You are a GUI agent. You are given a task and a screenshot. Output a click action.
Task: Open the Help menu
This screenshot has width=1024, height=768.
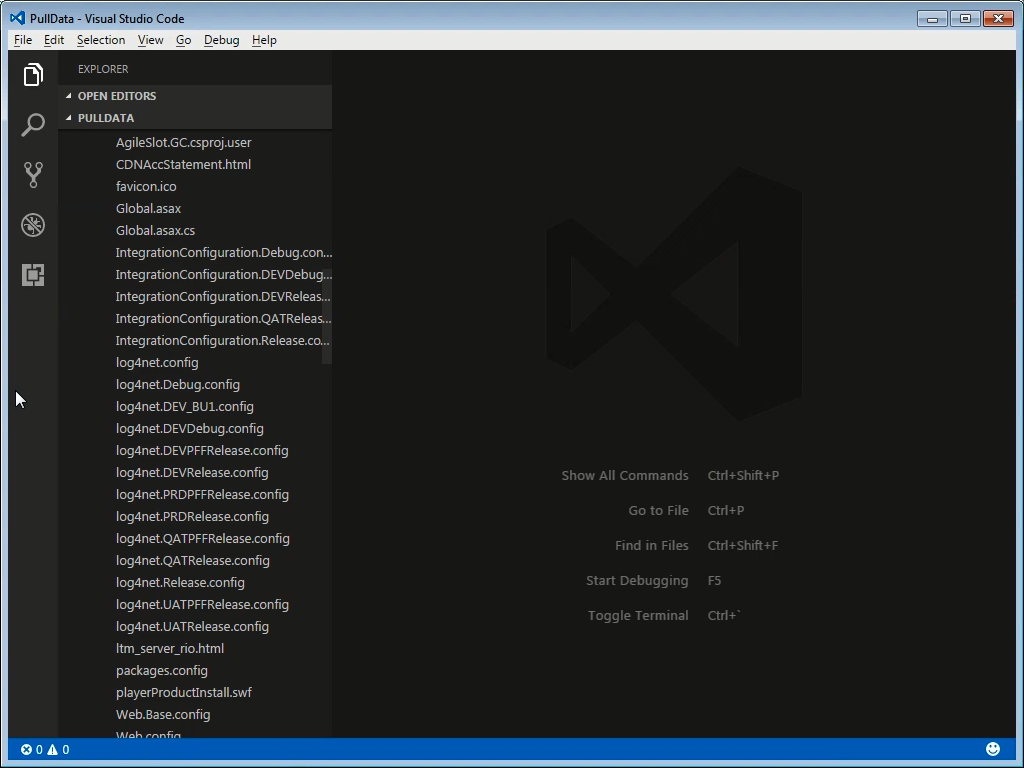264,40
